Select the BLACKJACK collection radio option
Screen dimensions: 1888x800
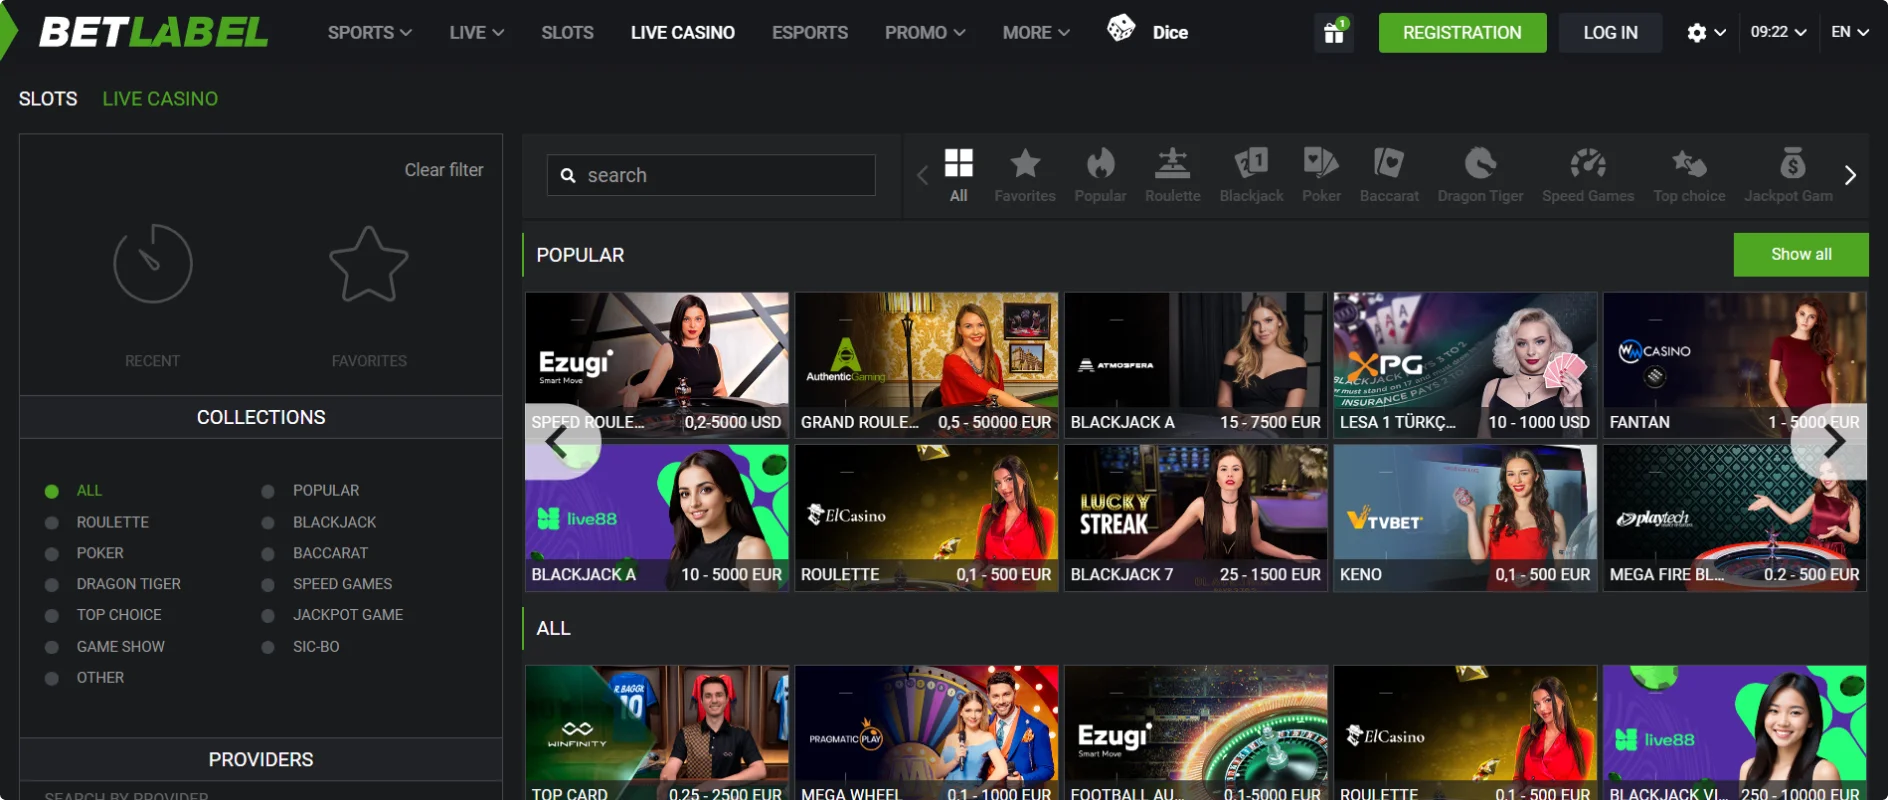[x=319, y=523]
